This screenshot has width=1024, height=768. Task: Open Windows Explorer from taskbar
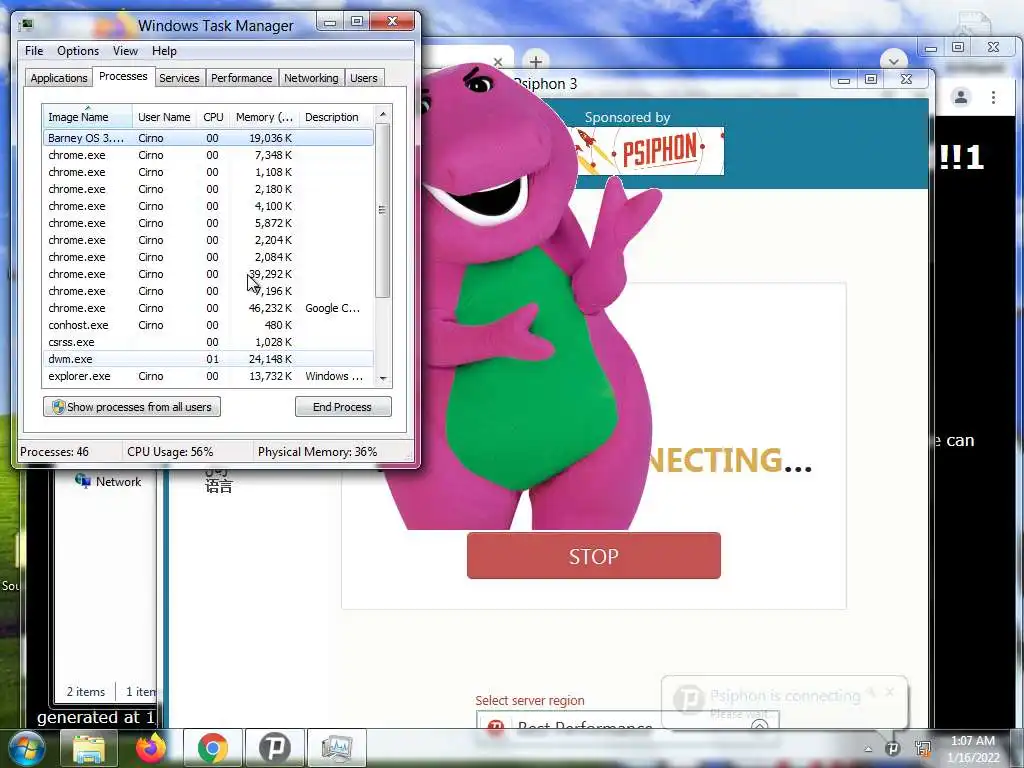89,748
